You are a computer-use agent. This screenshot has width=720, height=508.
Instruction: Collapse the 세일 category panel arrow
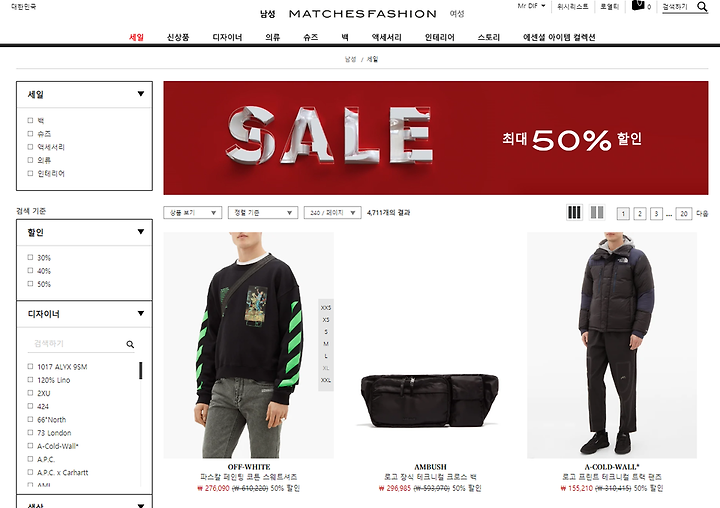141,94
